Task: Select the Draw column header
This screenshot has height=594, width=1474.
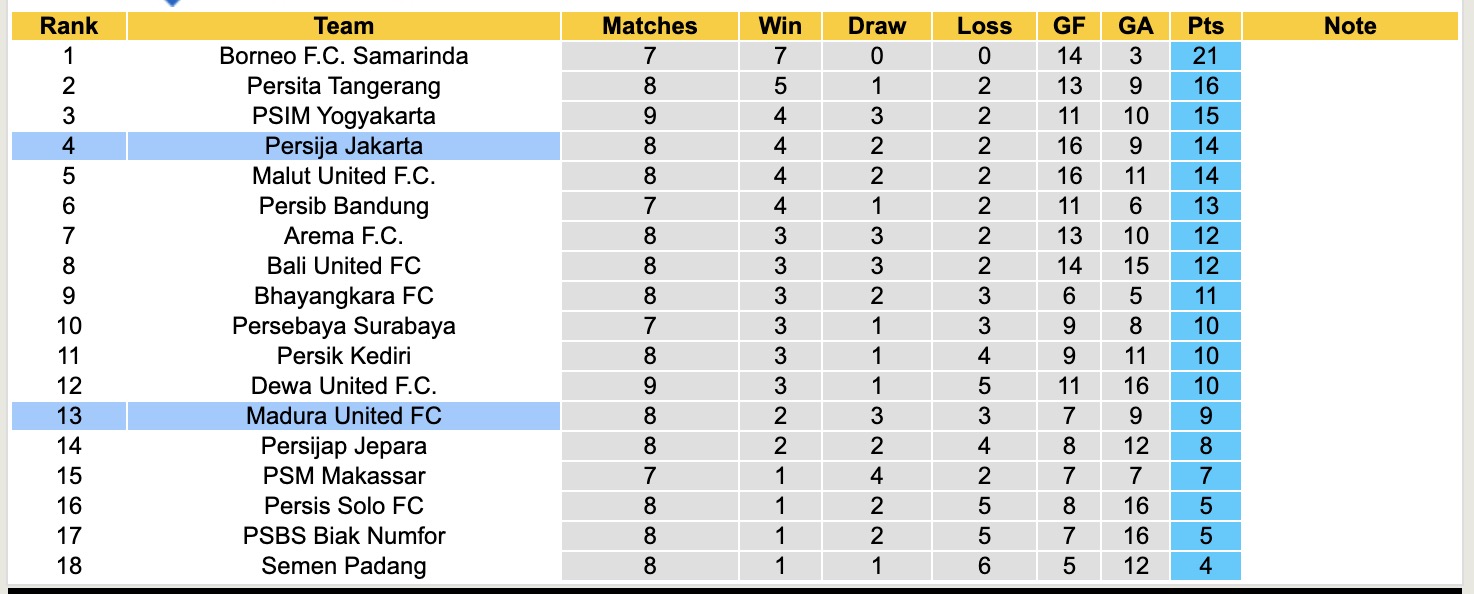Action: pos(876,26)
